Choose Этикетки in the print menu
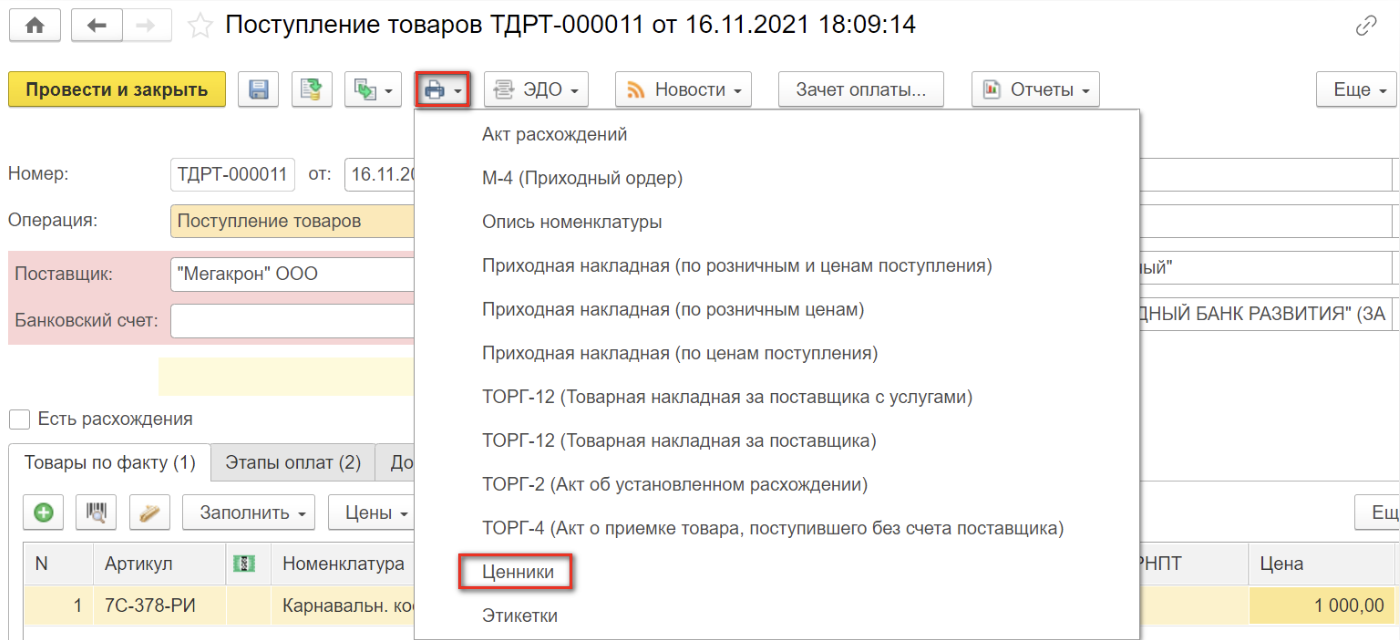 pyautogui.click(x=519, y=615)
